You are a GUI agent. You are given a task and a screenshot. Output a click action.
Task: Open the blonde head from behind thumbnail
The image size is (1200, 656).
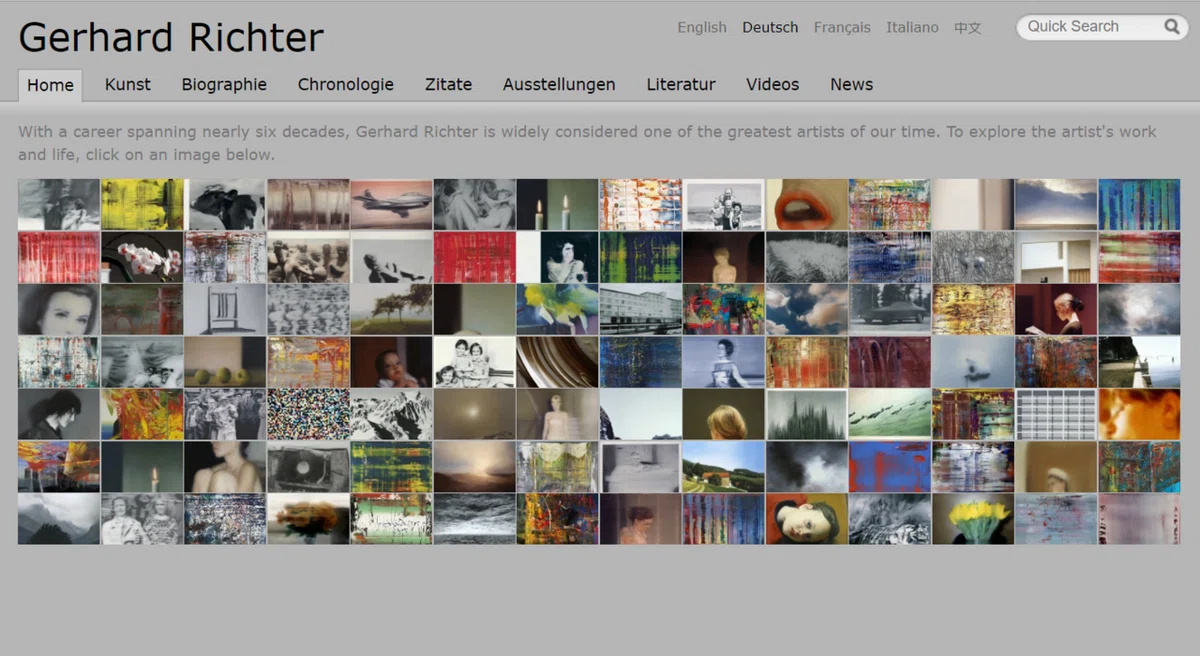tap(724, 414)
